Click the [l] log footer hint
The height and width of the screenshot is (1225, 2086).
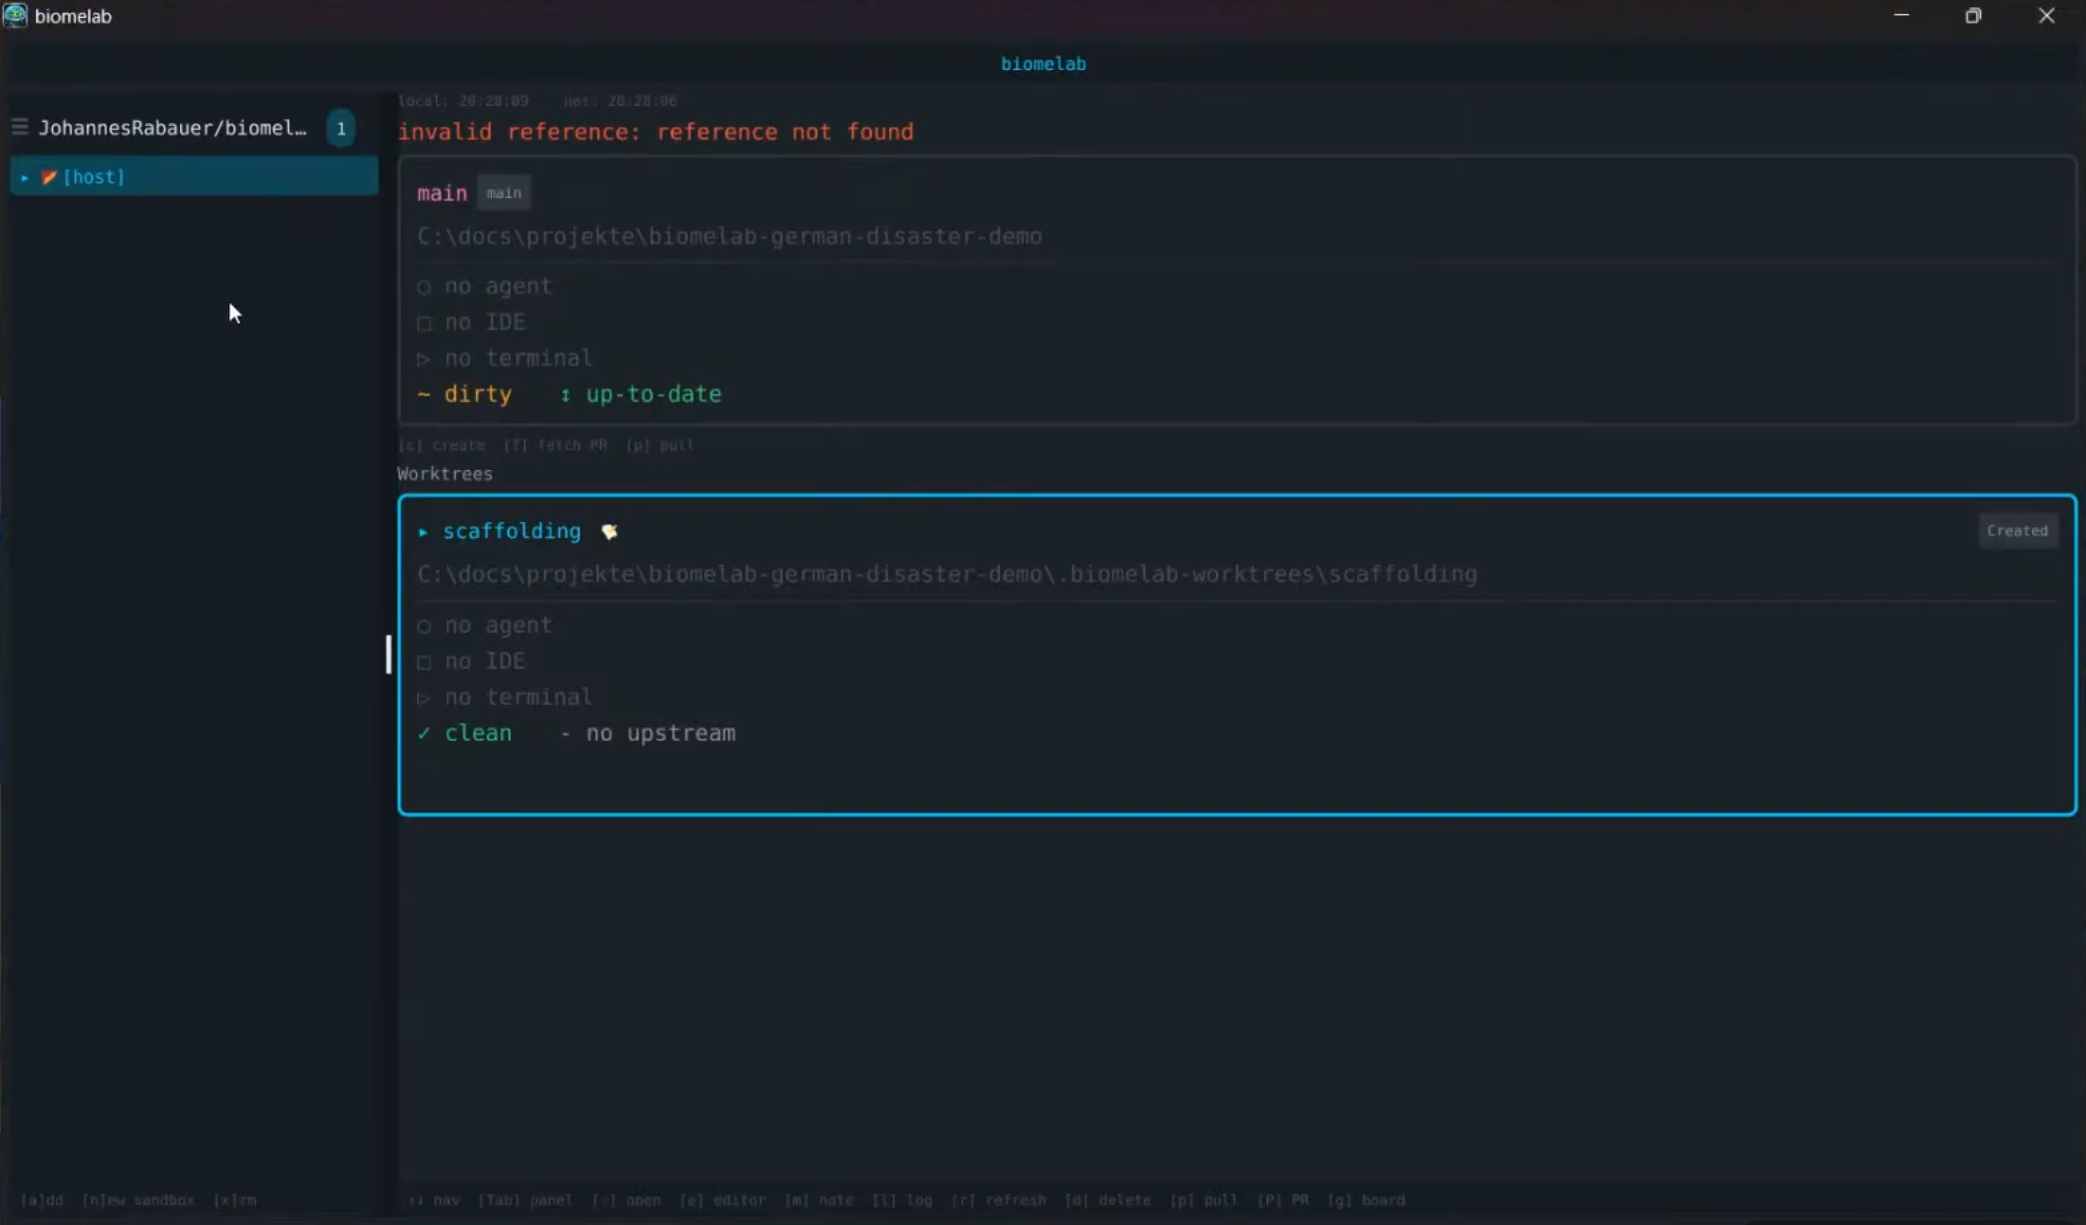902,1200
